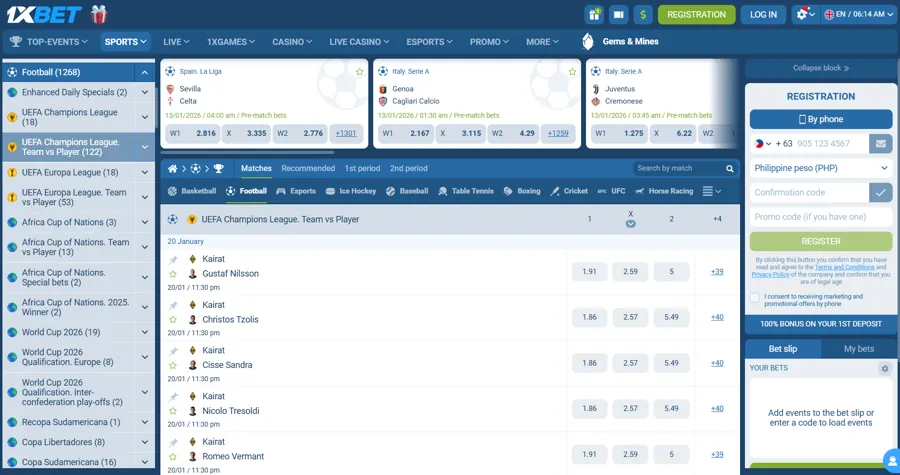
Task: Click the search magnifier icon
Action: pos(730,169)
